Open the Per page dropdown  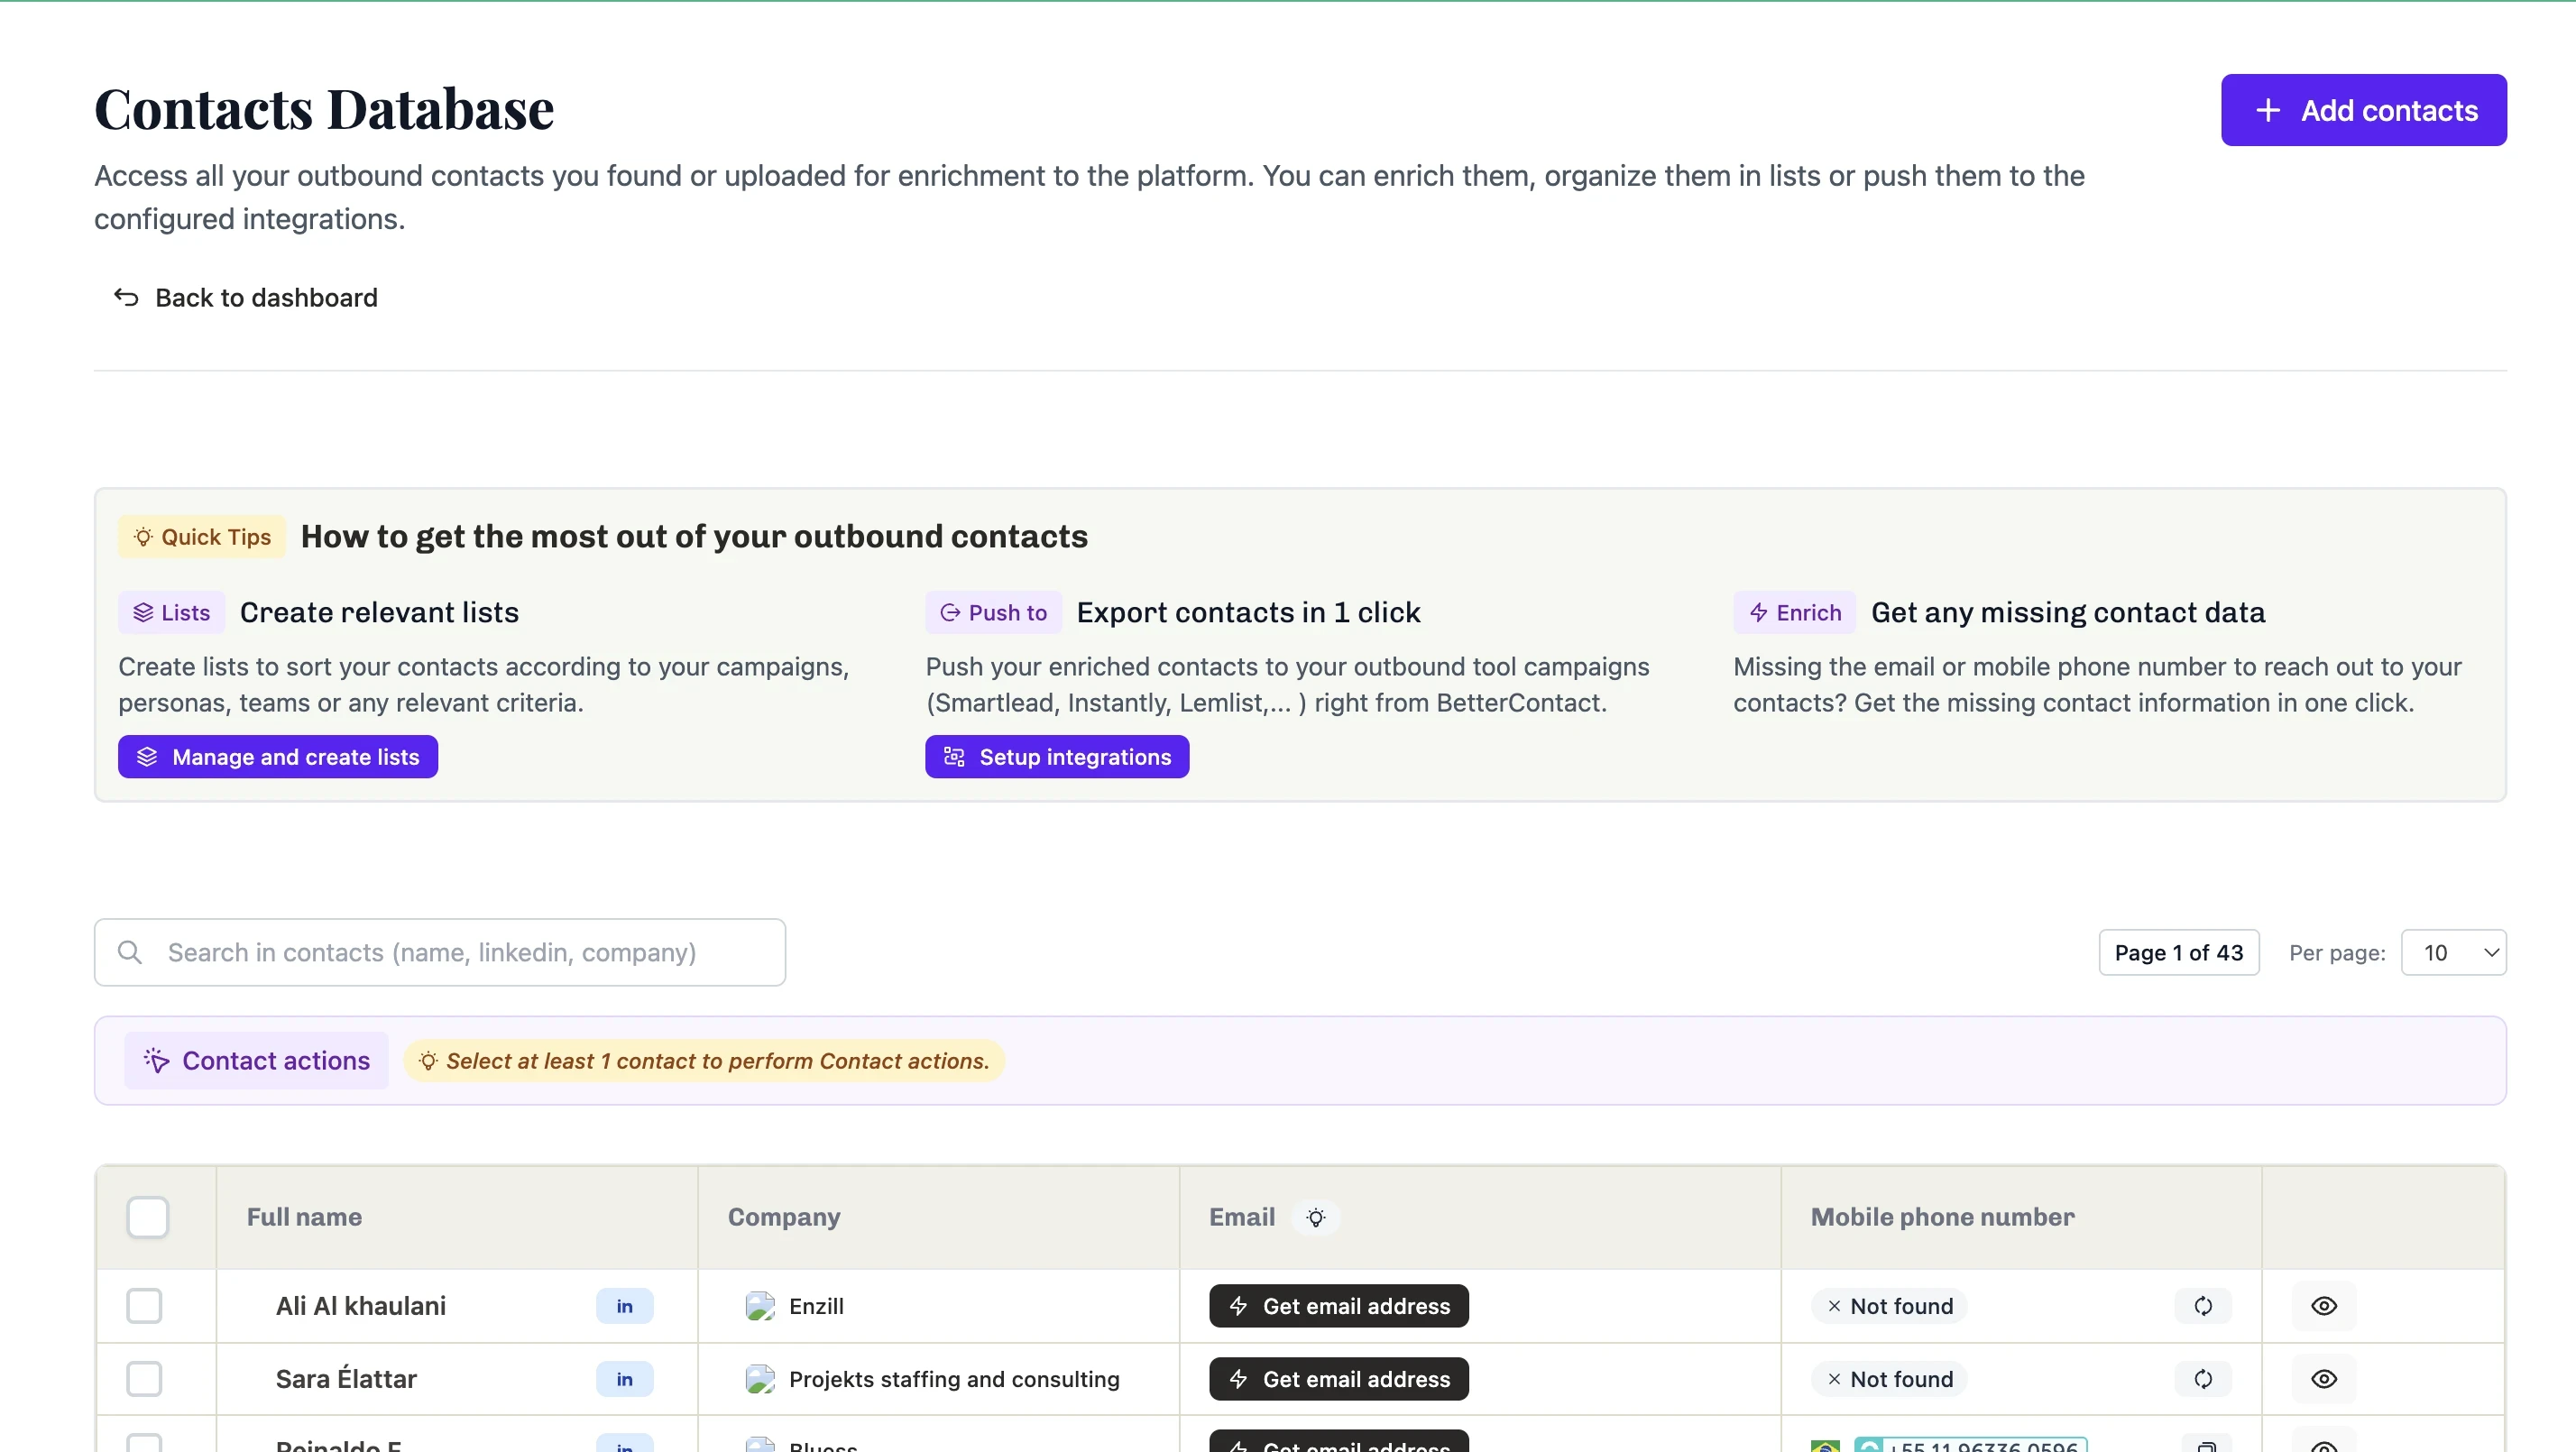point(2453,953)
